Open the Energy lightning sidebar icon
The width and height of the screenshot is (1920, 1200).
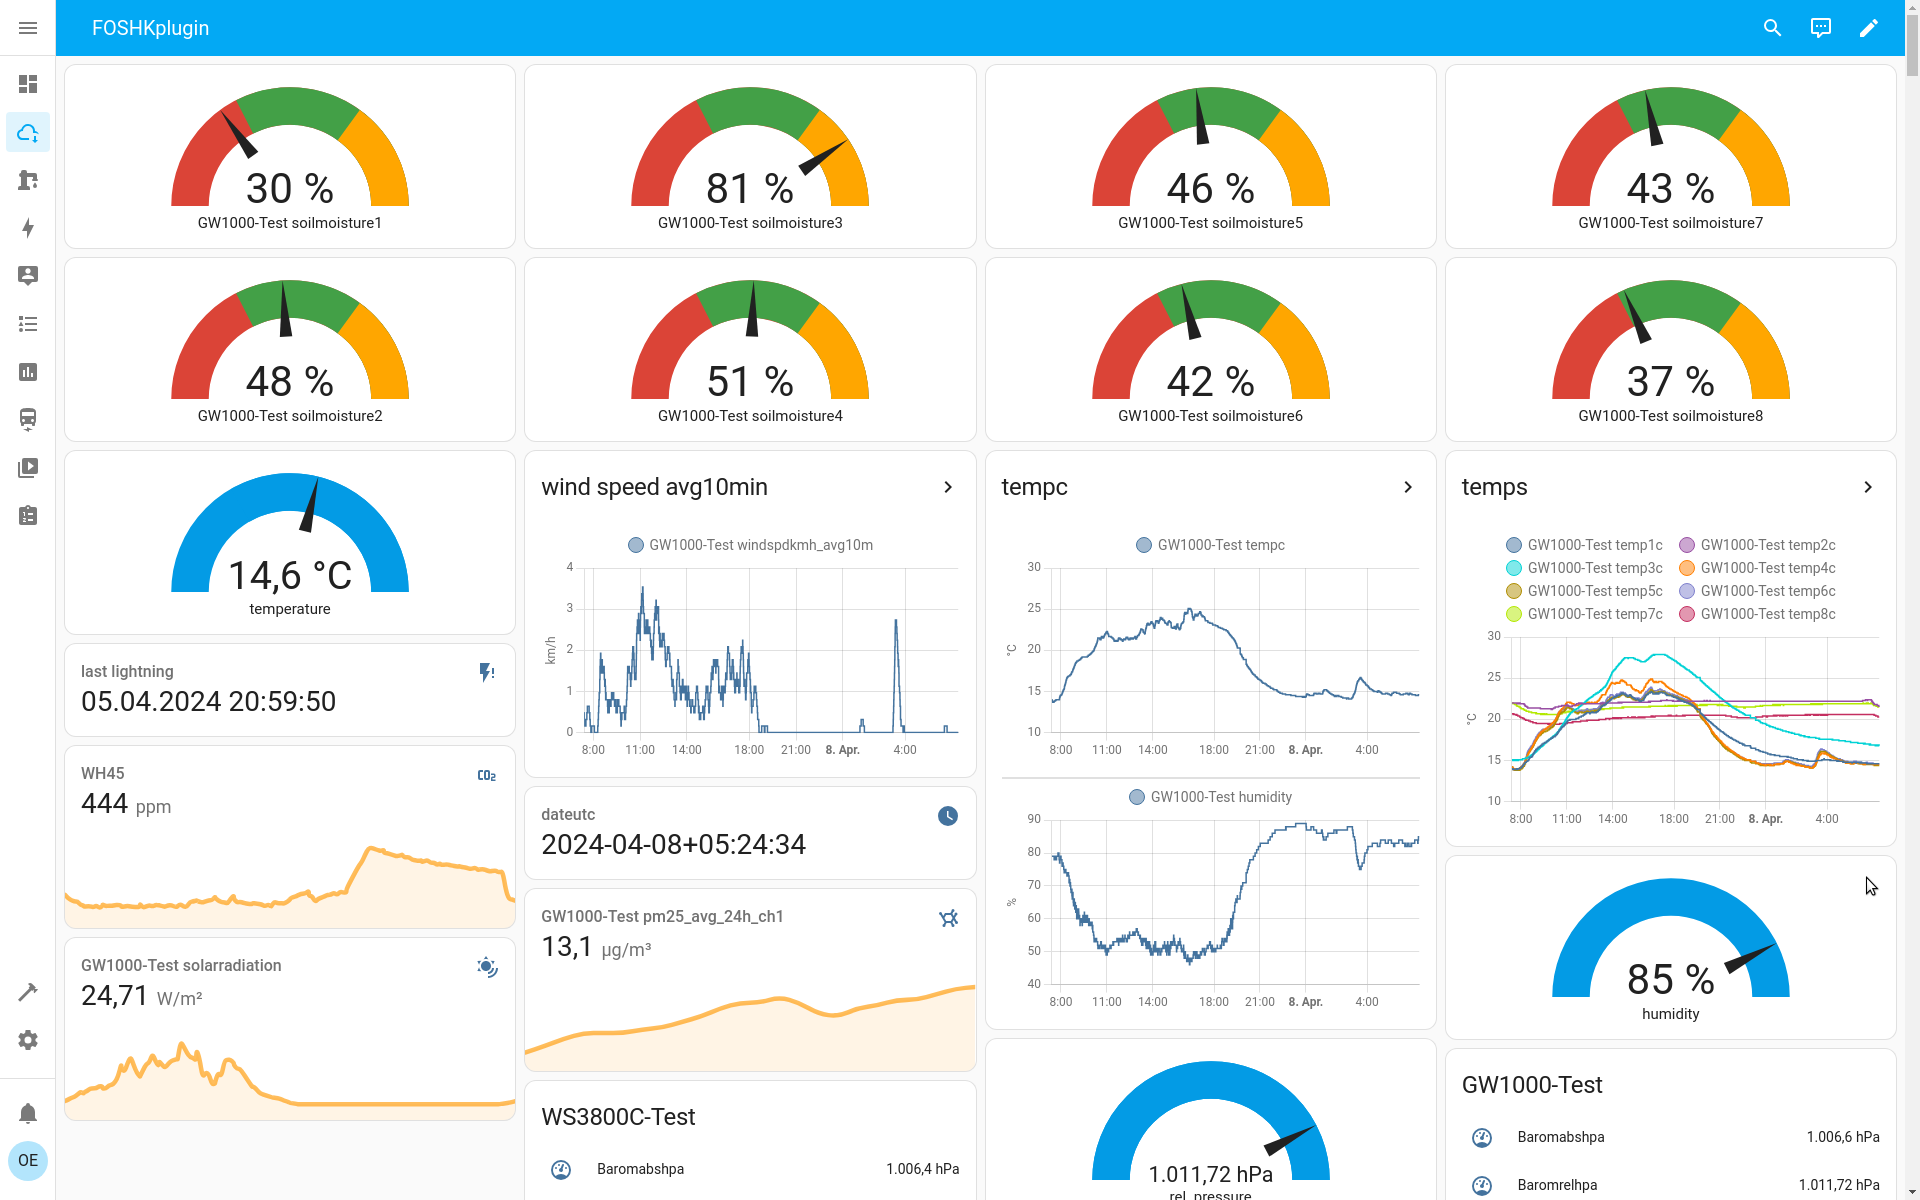tap(28, 228)
